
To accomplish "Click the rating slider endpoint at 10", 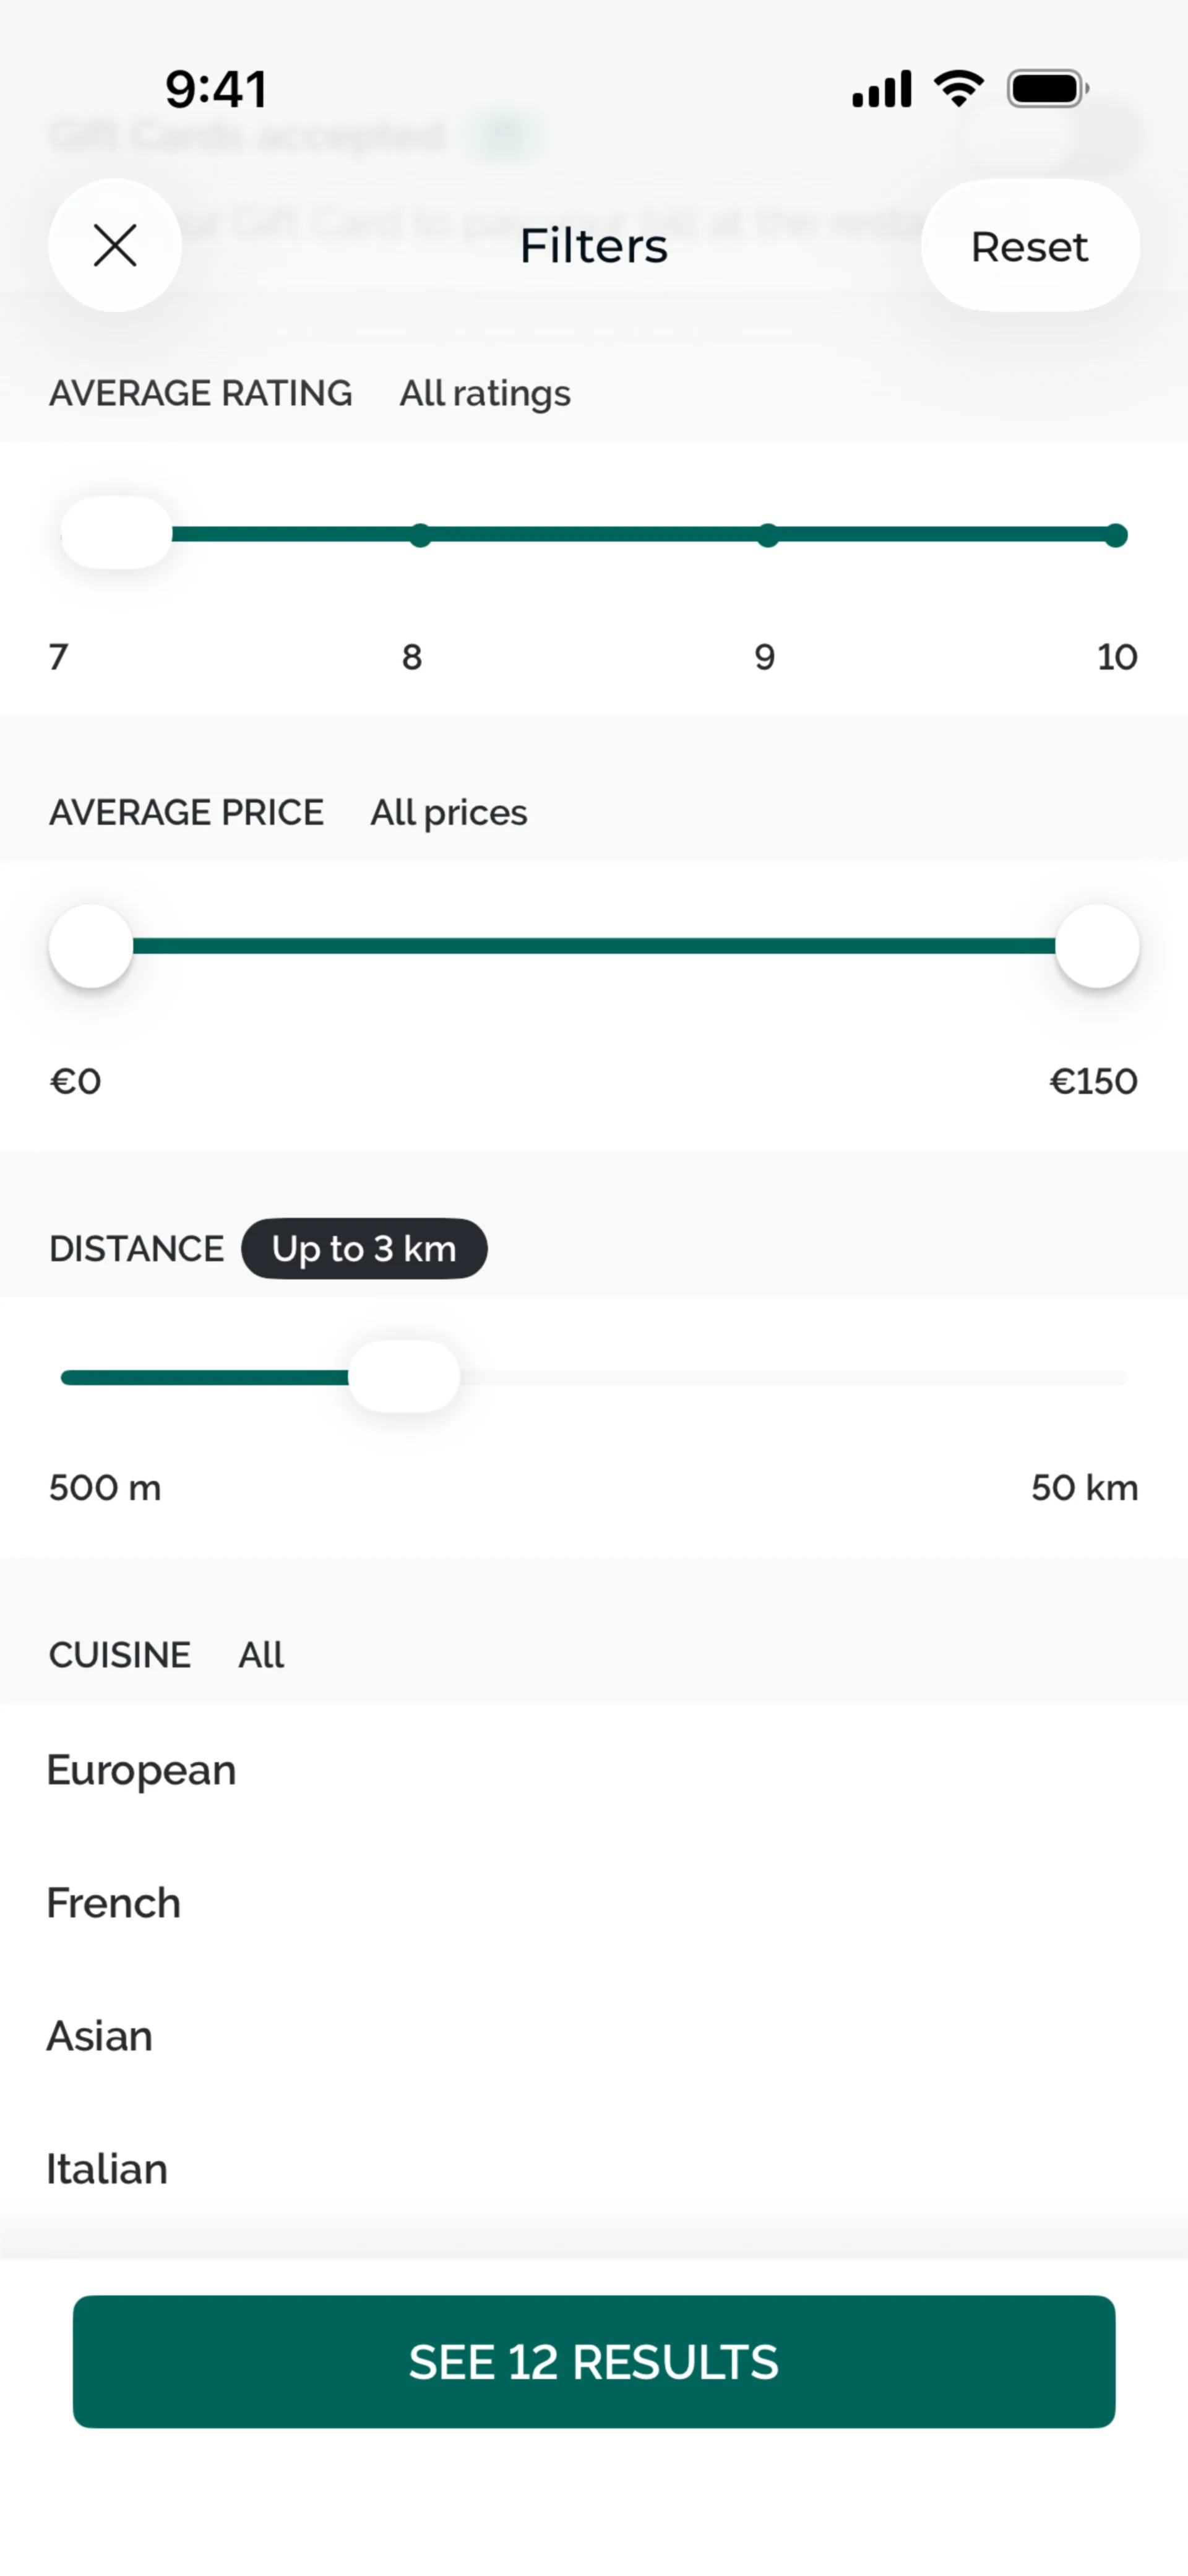I will point(1116,535).
